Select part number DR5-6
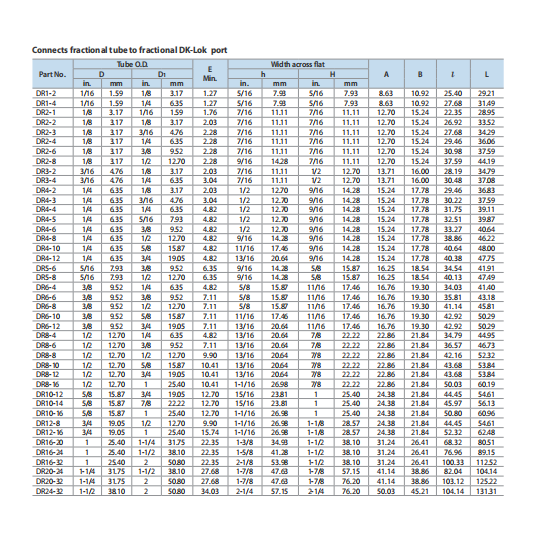Image resolution: width=546 pixels, height=546 pixels. 46,268
